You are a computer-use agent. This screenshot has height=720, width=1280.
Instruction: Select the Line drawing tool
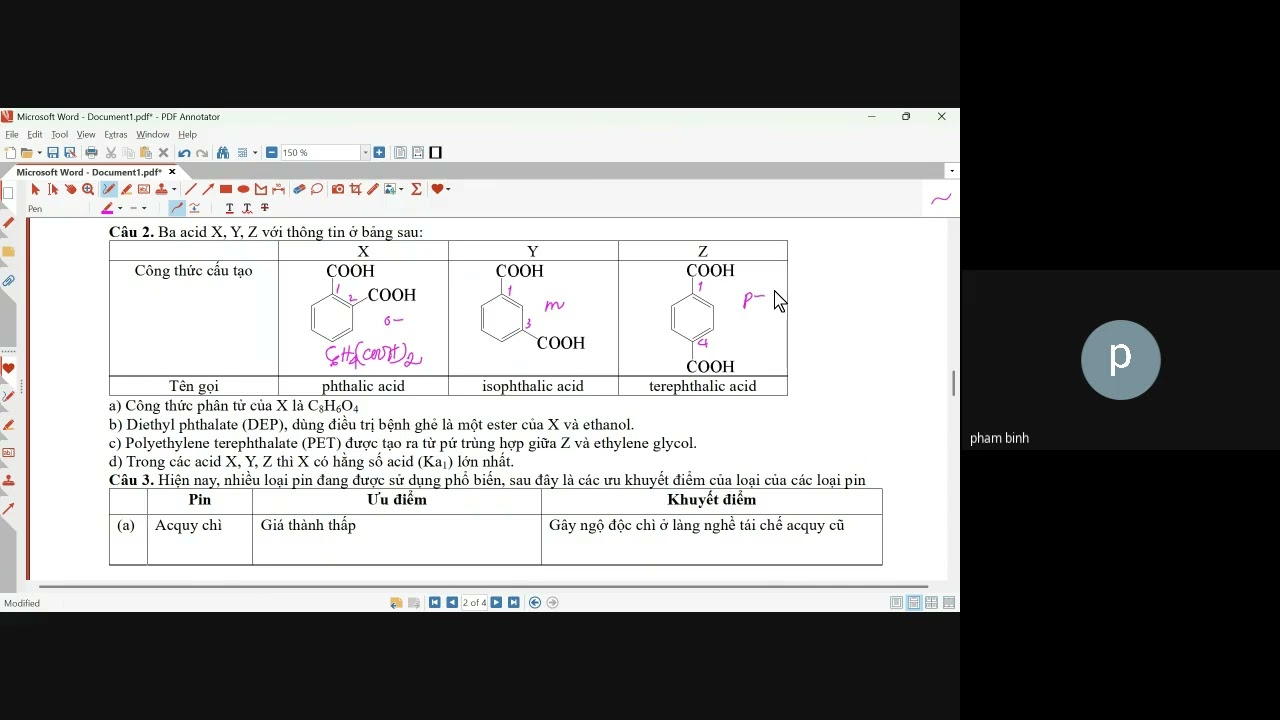pos(191,189)
